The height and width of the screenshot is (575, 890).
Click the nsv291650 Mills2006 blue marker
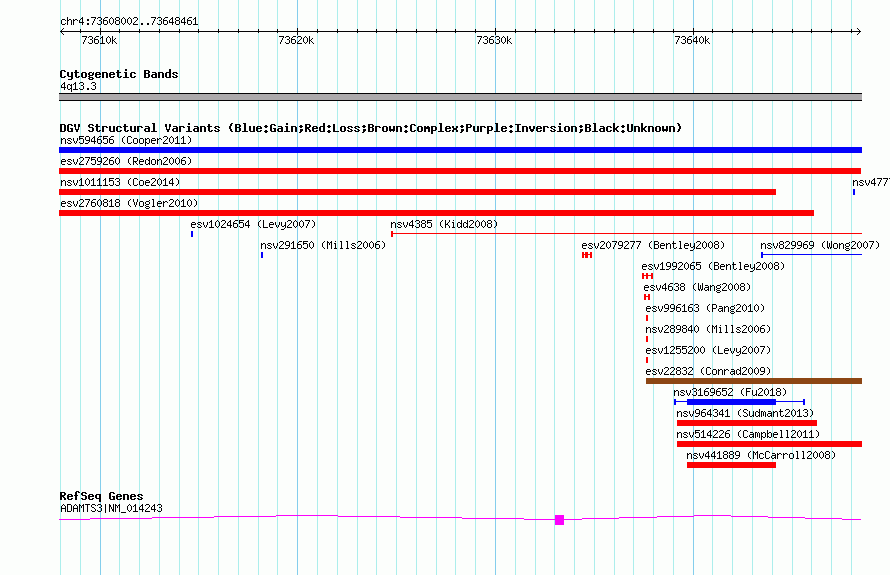coord(262,255)
